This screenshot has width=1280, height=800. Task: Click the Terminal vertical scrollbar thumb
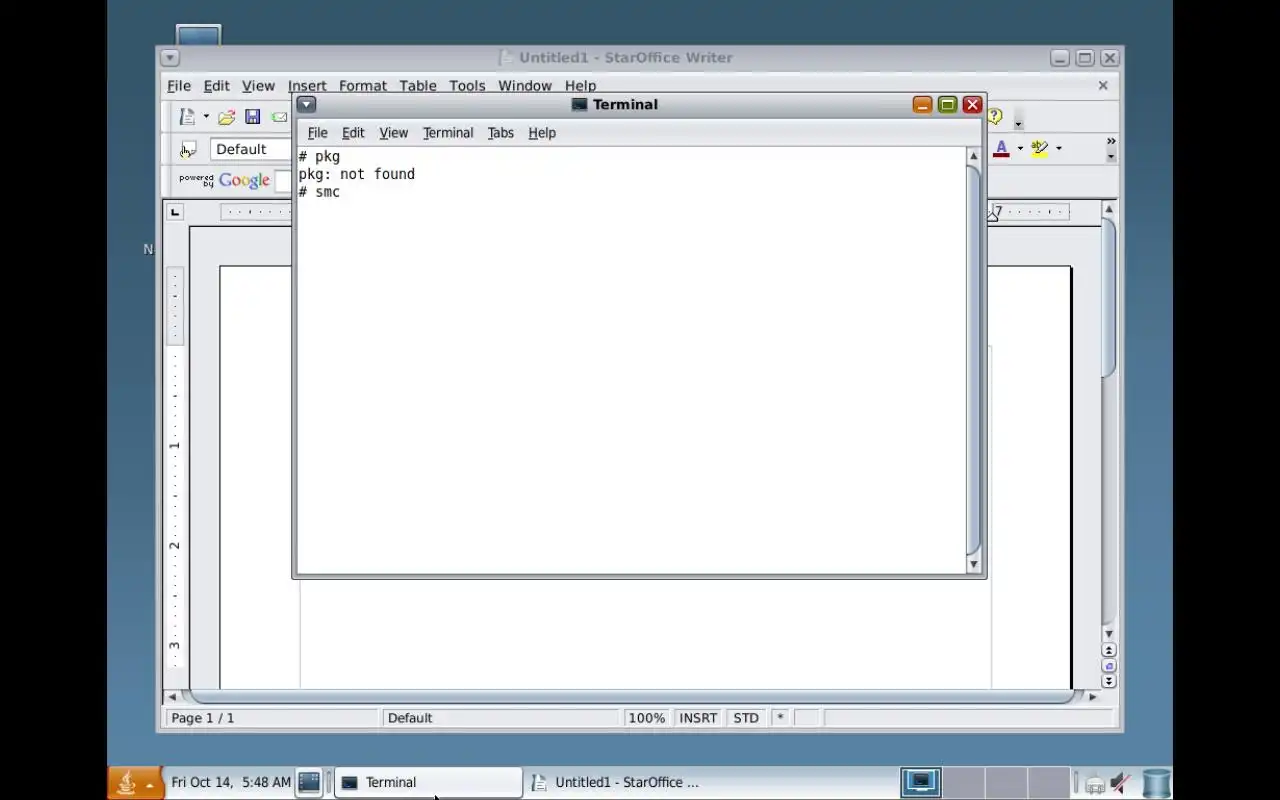point(973,360)
